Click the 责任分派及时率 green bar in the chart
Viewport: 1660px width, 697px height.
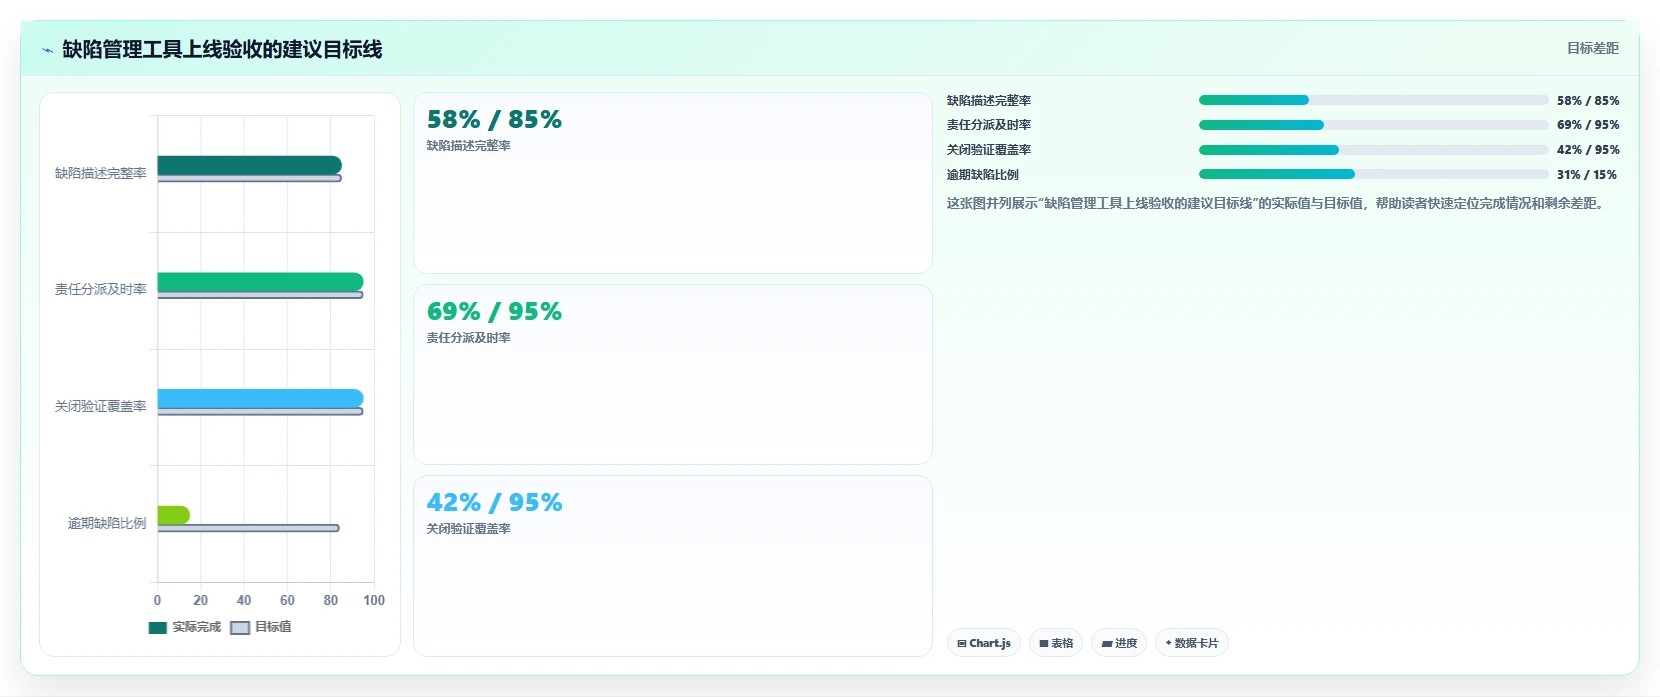260,282
